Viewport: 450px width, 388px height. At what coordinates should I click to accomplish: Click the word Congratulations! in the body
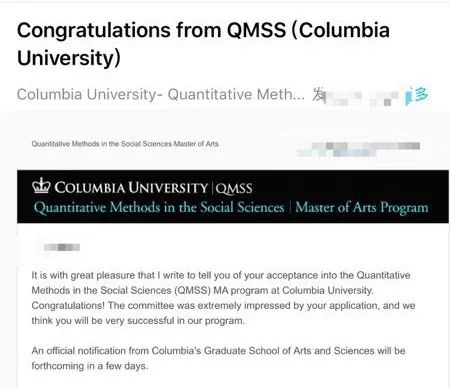tap(68, 306)
